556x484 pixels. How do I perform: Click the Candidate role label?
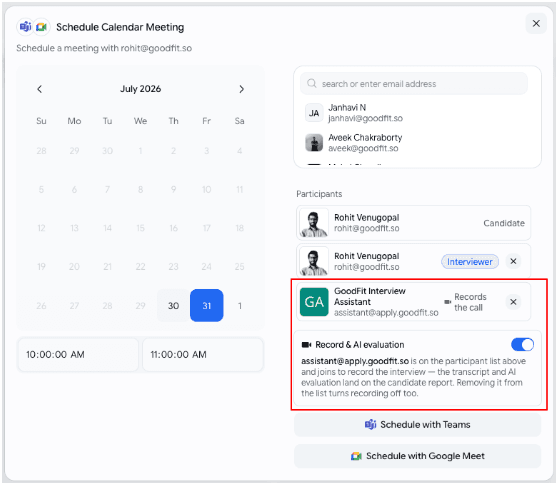[x=504, y=223]
